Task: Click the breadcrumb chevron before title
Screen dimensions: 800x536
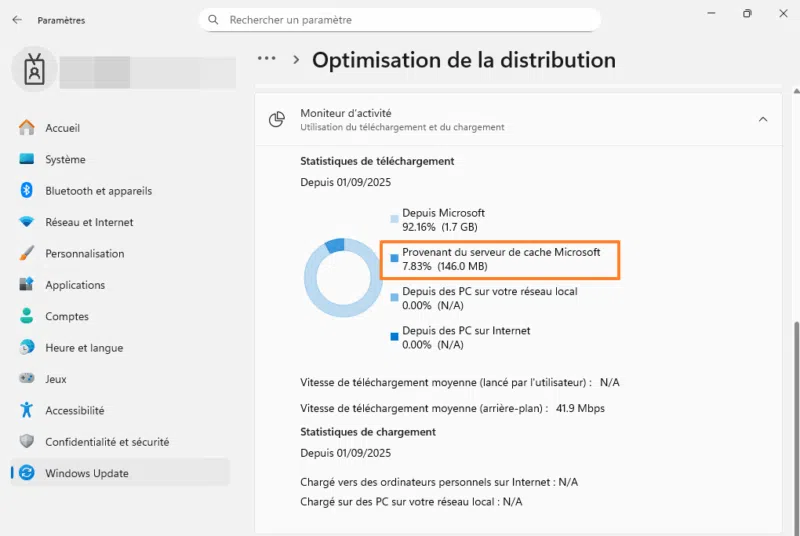Action: coord(296,60)
